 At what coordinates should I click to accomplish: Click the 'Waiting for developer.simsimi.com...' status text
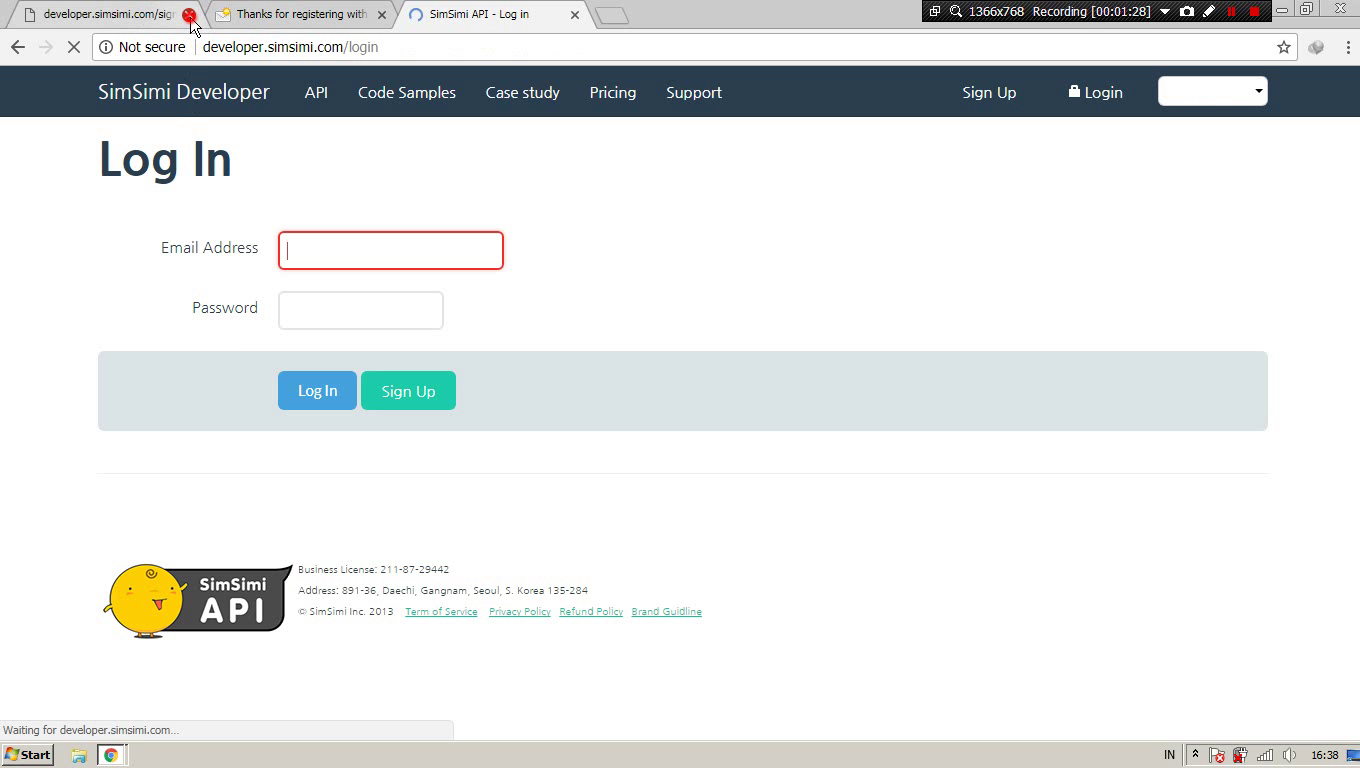click(91, 730)
